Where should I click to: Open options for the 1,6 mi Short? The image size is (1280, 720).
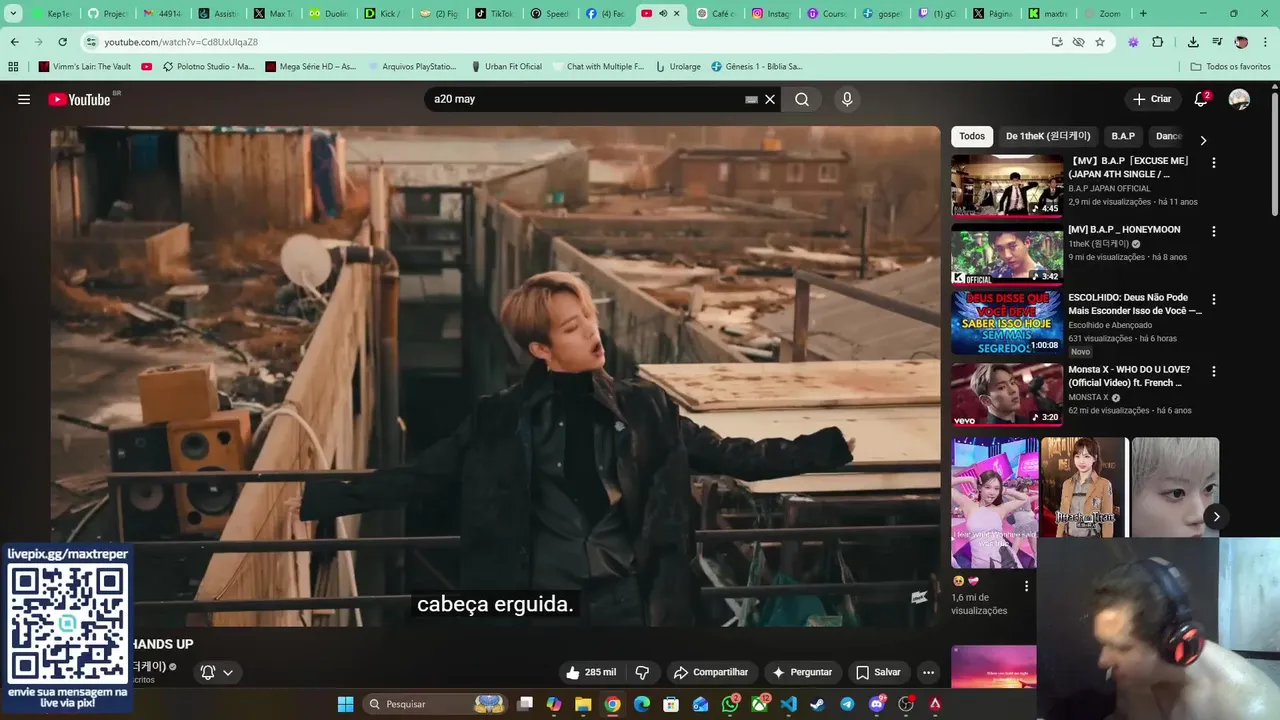coord(1026,586)
